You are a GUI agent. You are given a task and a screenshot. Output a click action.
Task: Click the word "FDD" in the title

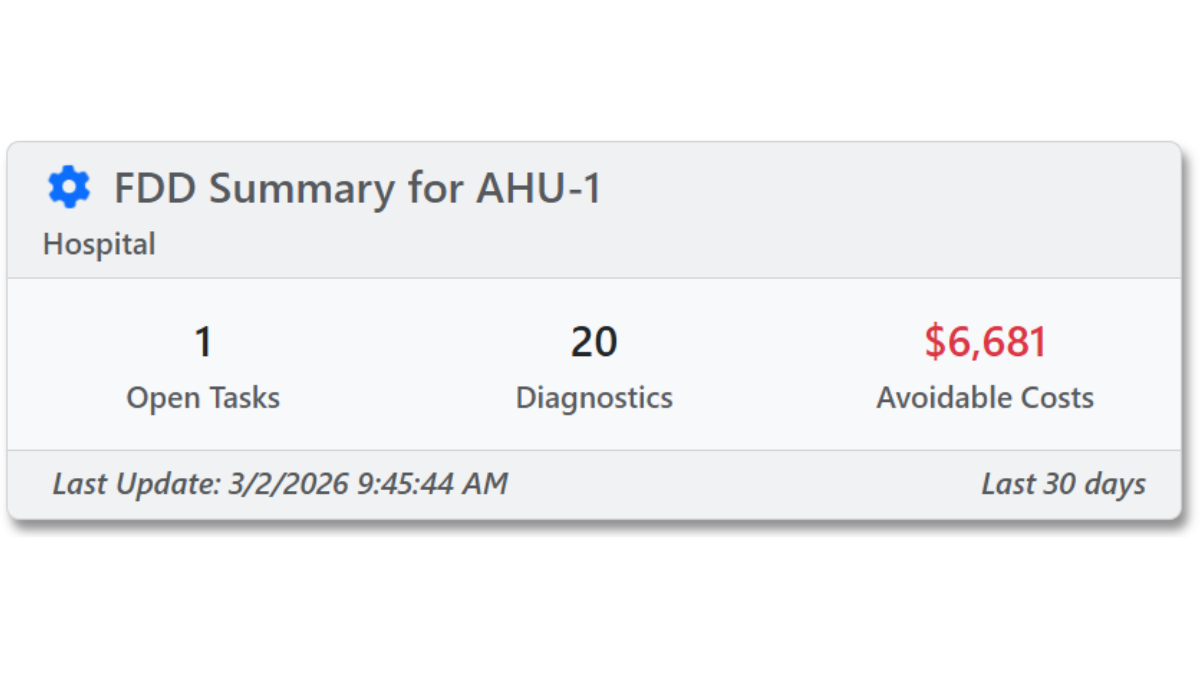(155, 188)
